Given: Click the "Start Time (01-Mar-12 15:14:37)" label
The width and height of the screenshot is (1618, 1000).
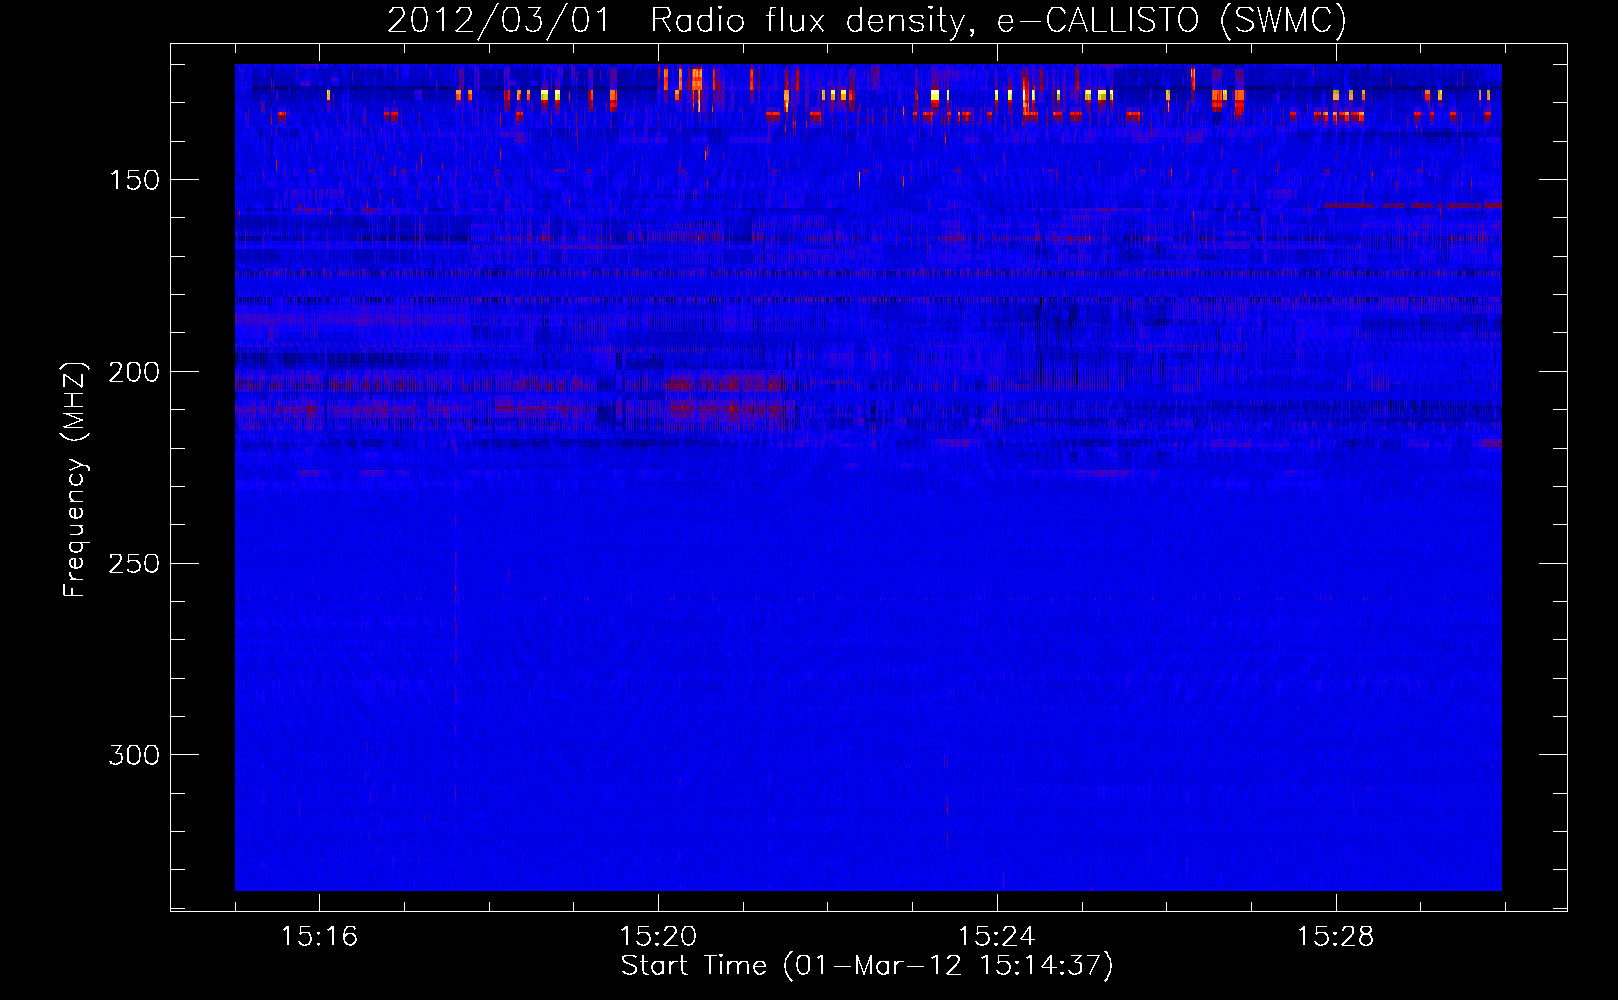Looking at the screenshot, I should pyautogui.click(x=867, y=966).
